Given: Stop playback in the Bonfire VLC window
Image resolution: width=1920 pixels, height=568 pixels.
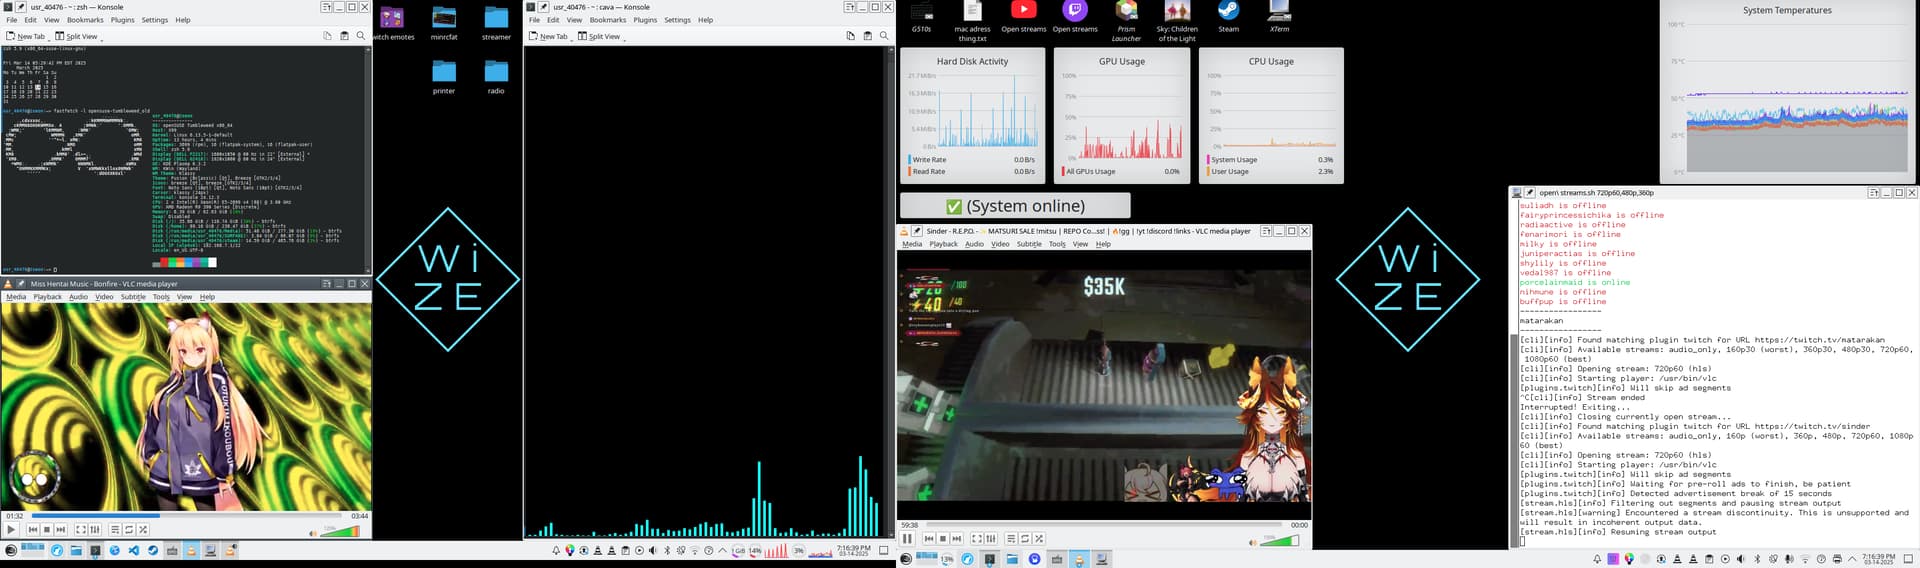Looking at the screenshot, I should [x=47, y=529].
